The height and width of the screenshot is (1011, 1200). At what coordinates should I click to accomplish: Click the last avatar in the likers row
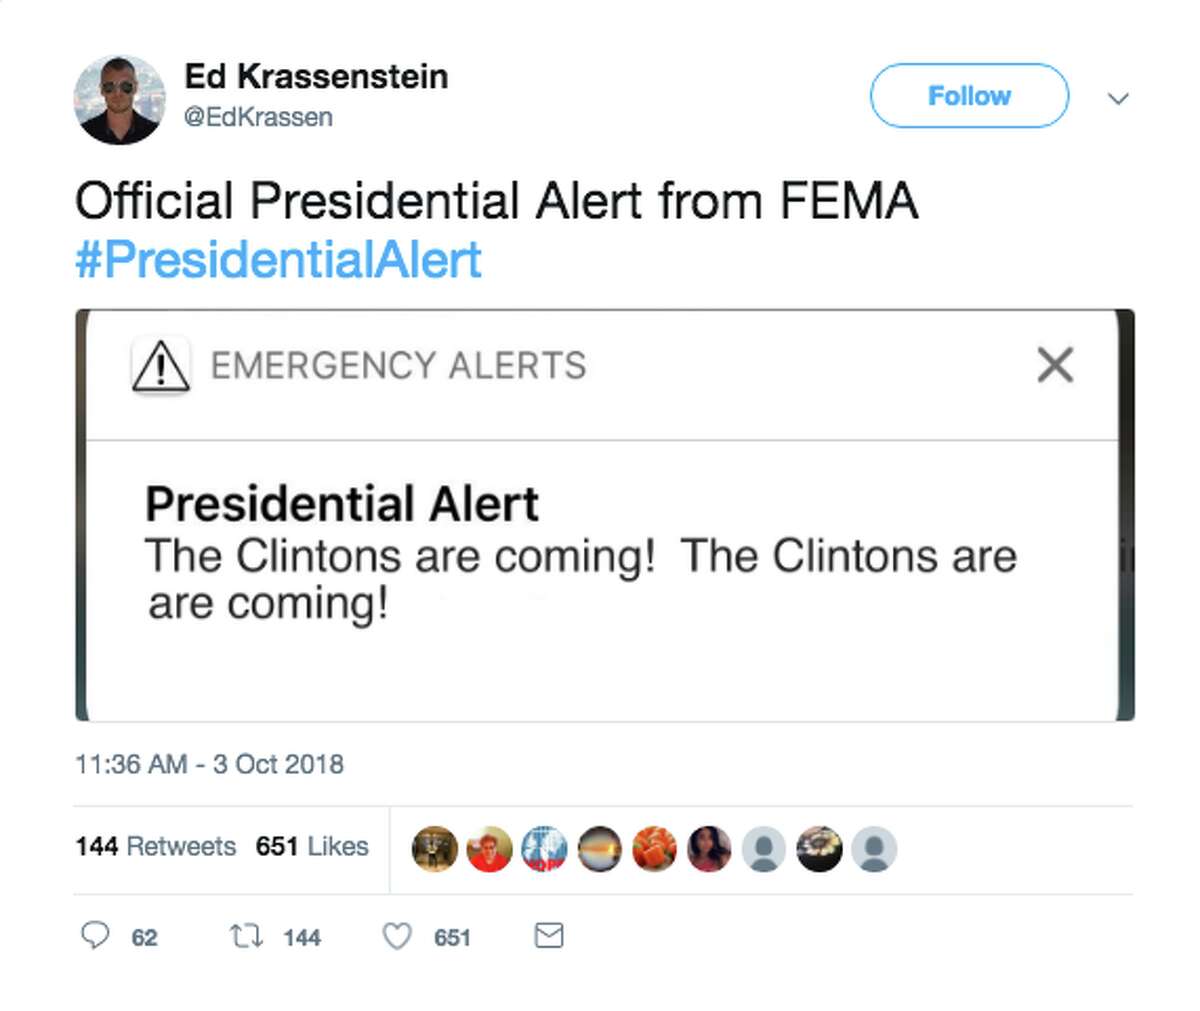point(873,848)
